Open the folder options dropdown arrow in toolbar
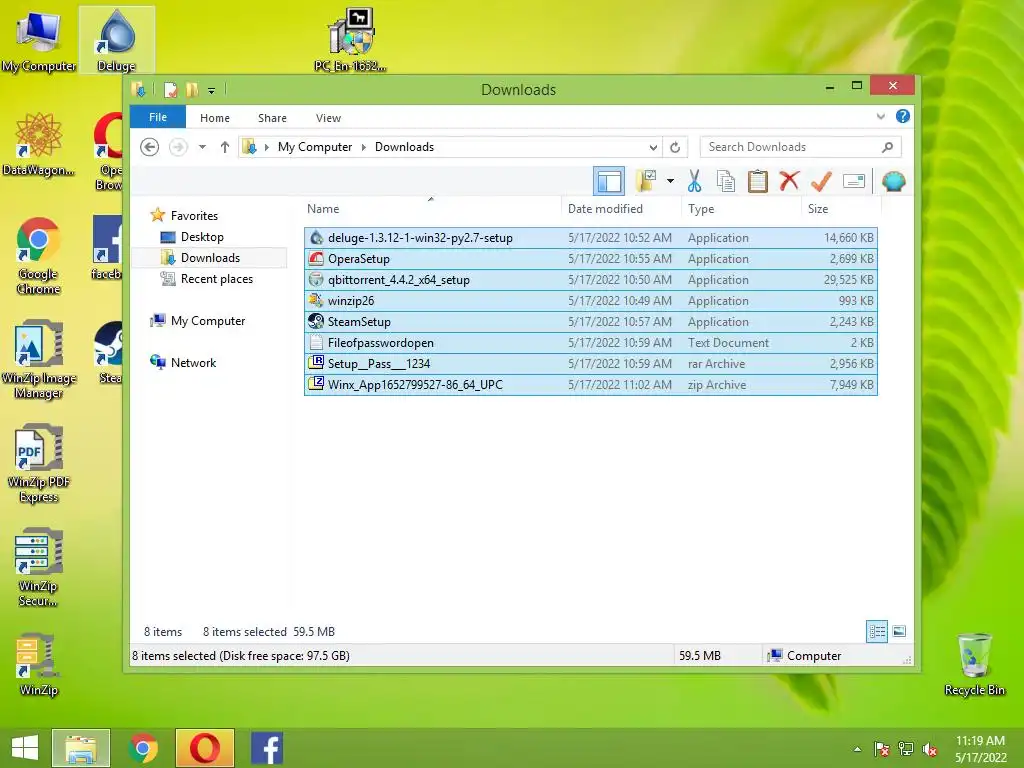The width and height of the screenshot is (1024, 768). 670,181
